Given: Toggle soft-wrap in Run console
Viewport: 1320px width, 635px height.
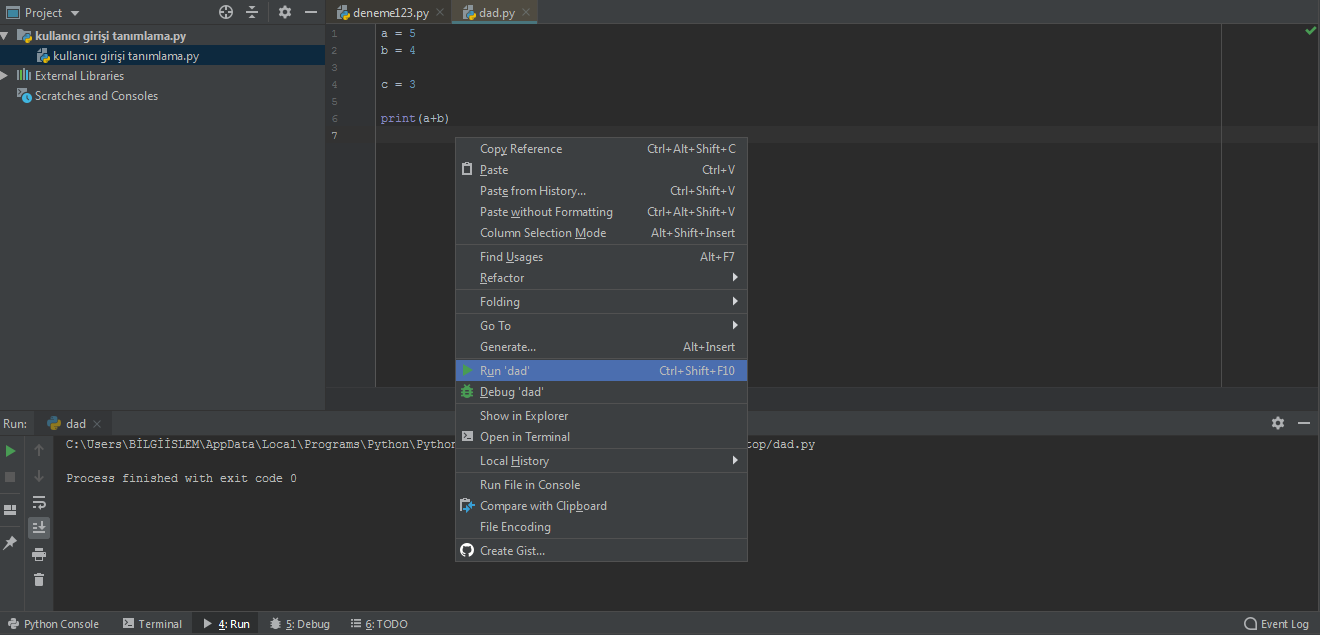Looking at the screenshot, I should 39,502.
